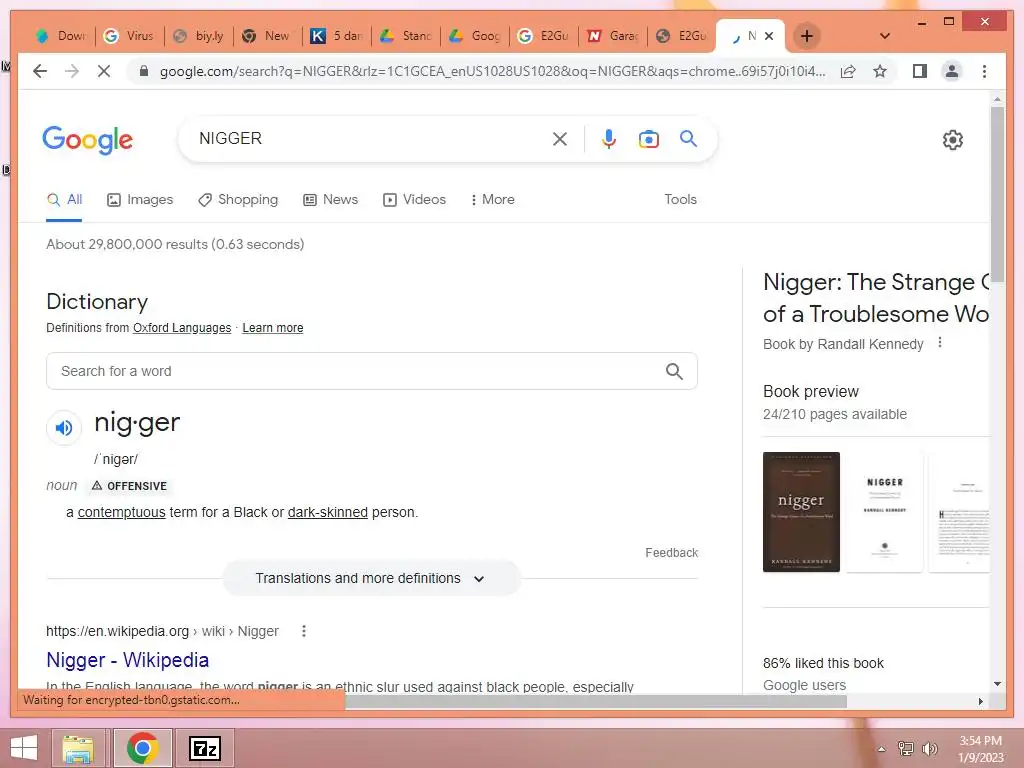Viewport: 1024px width, 768px height.
Task: Switch to the Virus browser tab
Action: click(130, 36)
